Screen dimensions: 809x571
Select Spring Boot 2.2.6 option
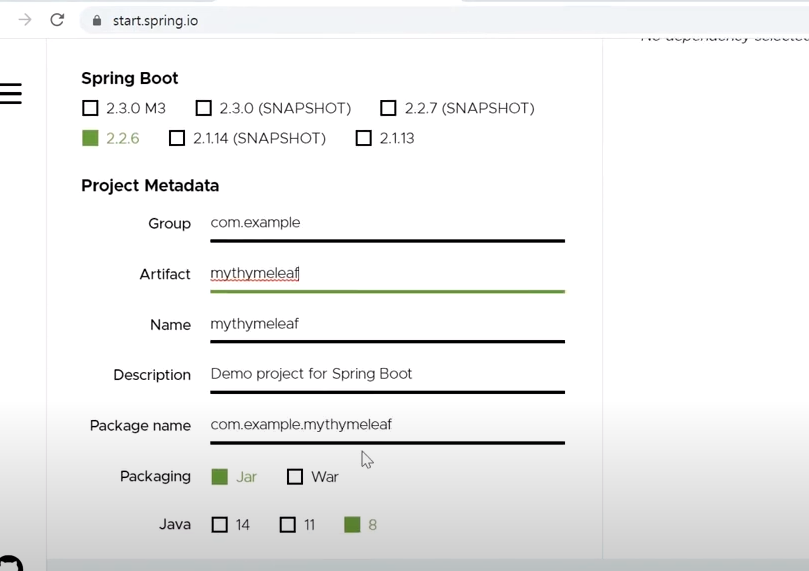111,138
